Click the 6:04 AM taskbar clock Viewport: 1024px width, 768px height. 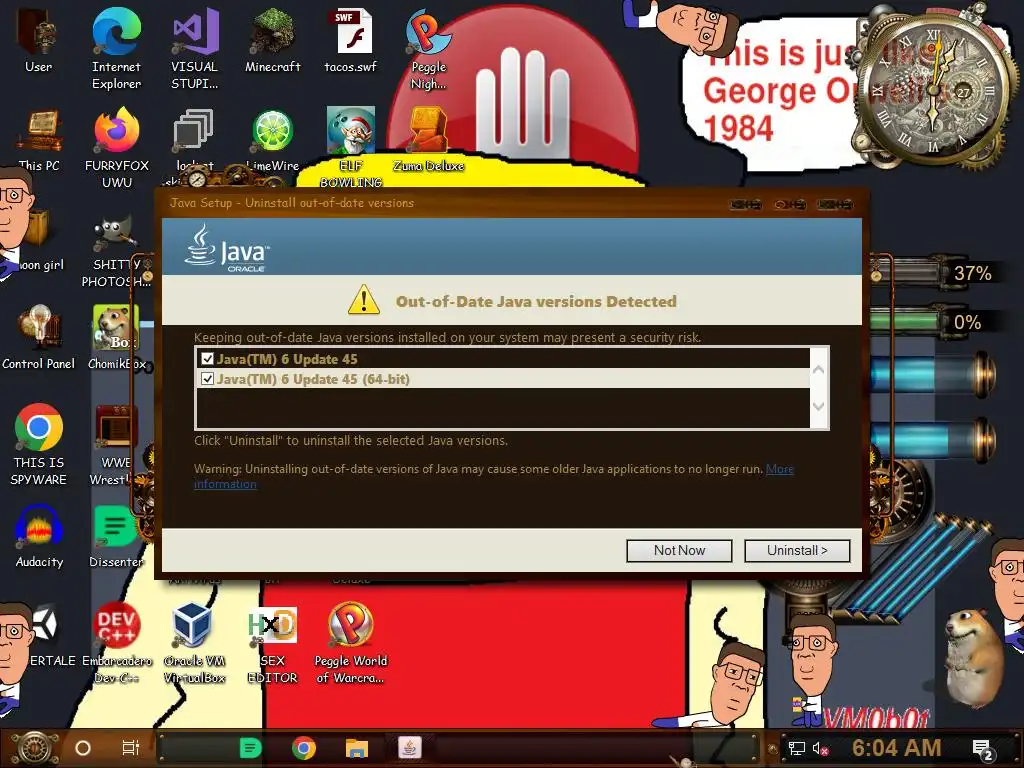[x=896, y=748]
